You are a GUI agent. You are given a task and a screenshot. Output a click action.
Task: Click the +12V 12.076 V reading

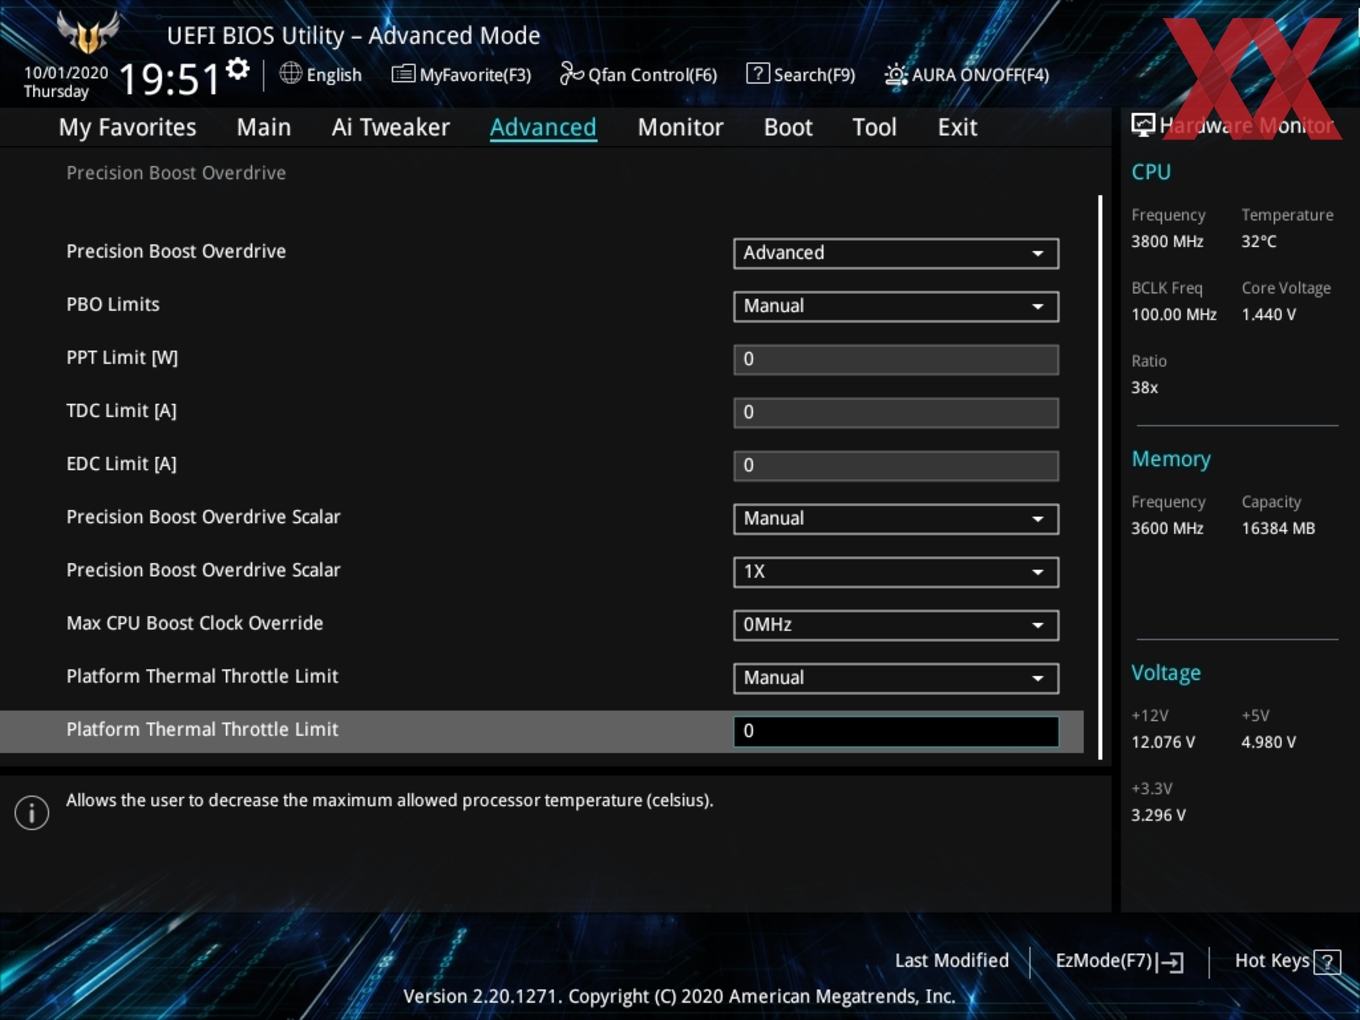pos(1163,742)
